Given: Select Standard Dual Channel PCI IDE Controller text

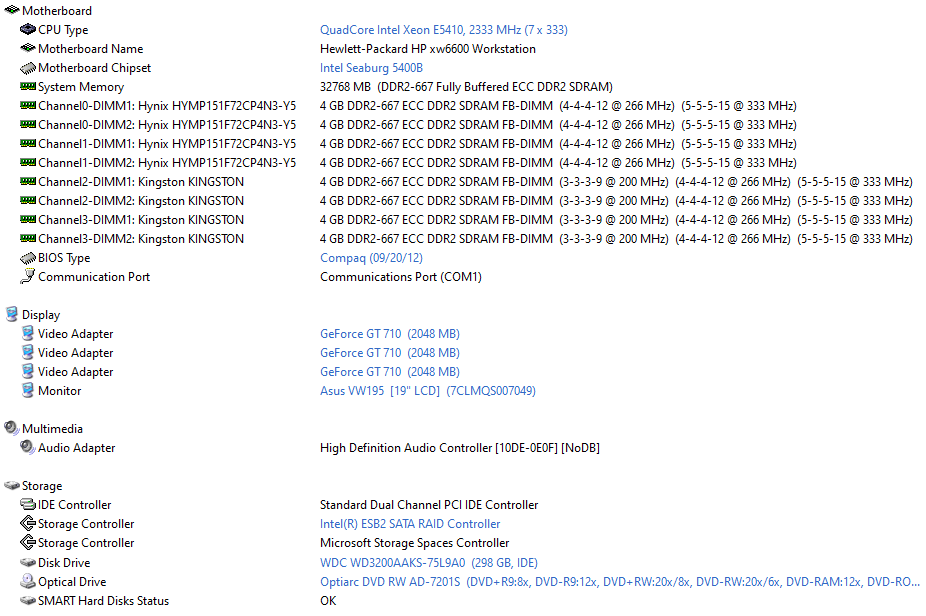Looking at the screenshot, I should 429,505.
